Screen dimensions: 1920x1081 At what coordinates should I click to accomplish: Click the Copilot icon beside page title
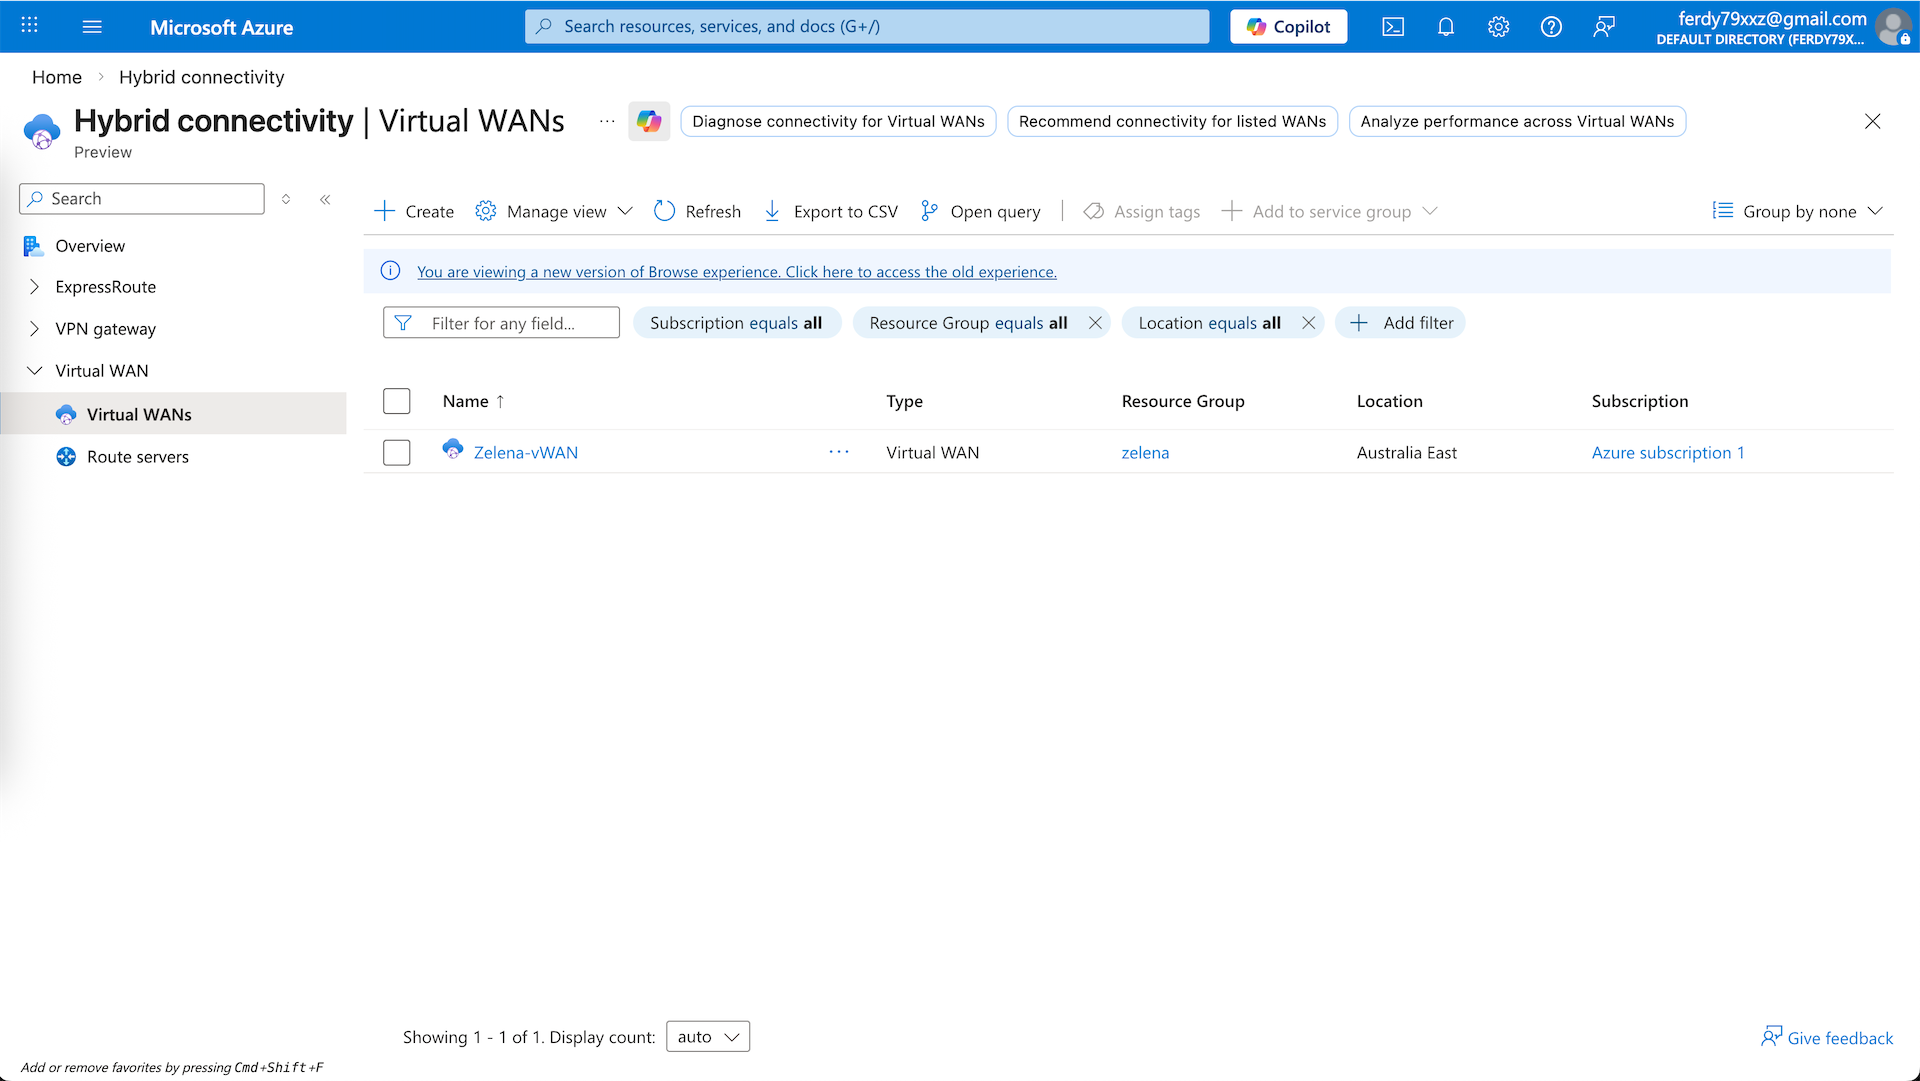pos(649,121)
